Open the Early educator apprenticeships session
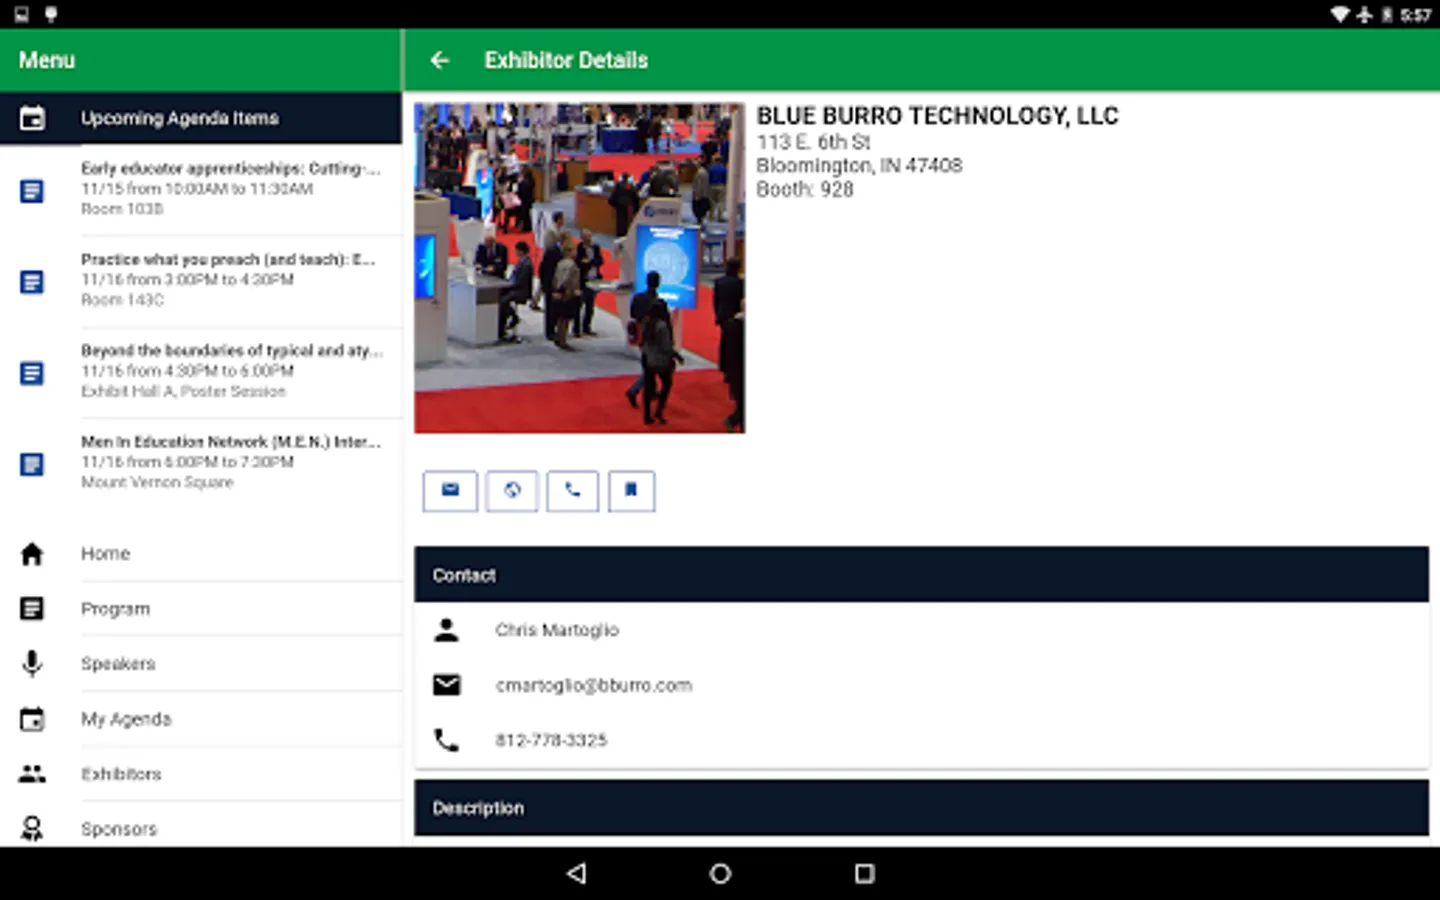Viewport: 1440px width, 900px height. [x=201, y=190]
